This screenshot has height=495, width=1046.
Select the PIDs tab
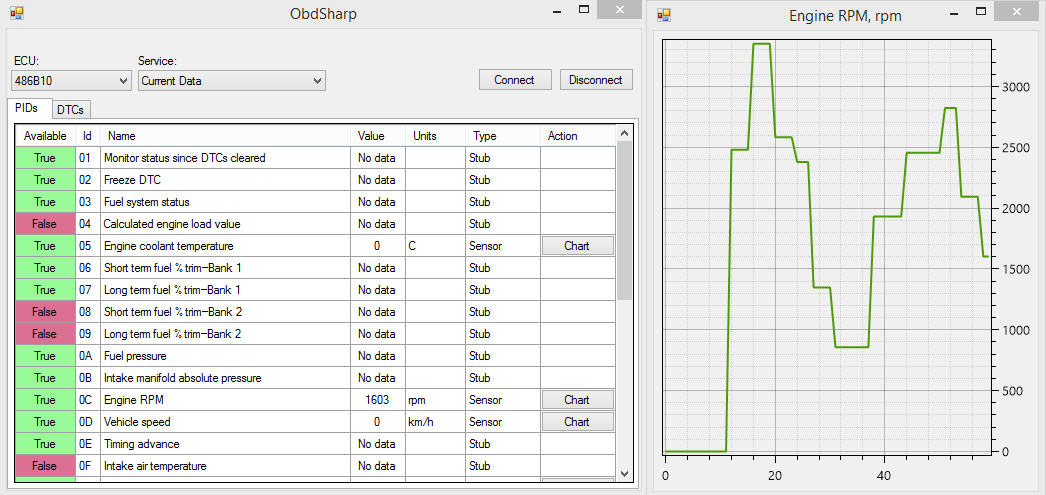29,108
